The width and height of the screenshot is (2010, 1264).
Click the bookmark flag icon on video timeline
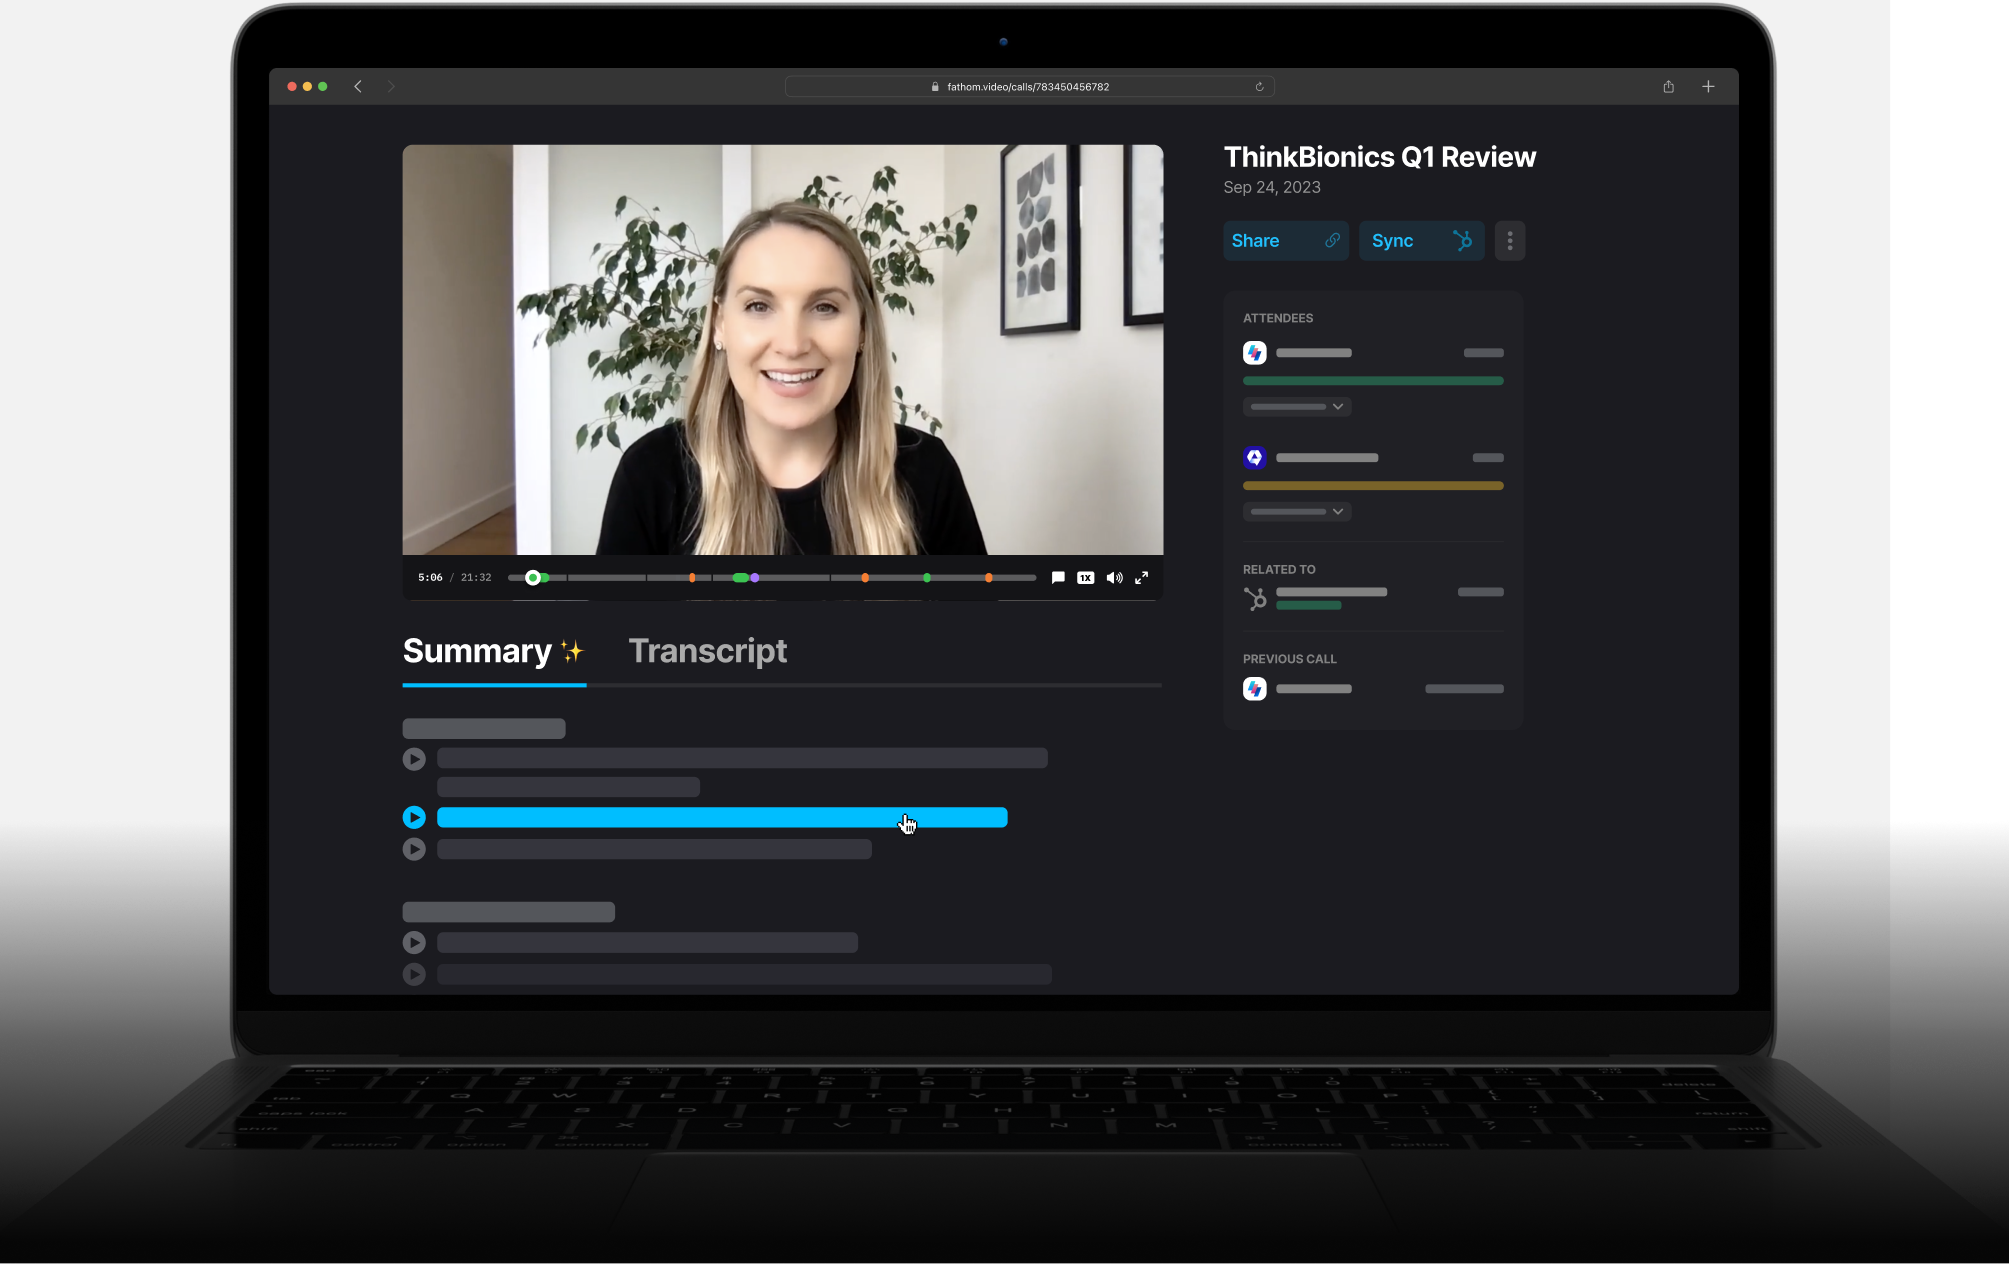(1058, 577)
